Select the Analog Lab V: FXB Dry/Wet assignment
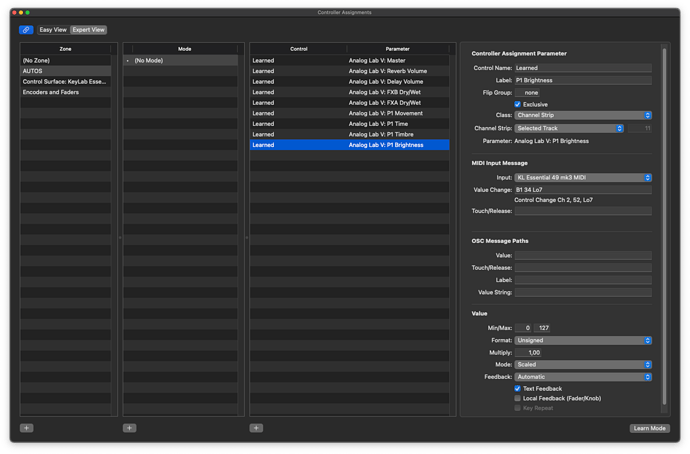 coord(350,92)
